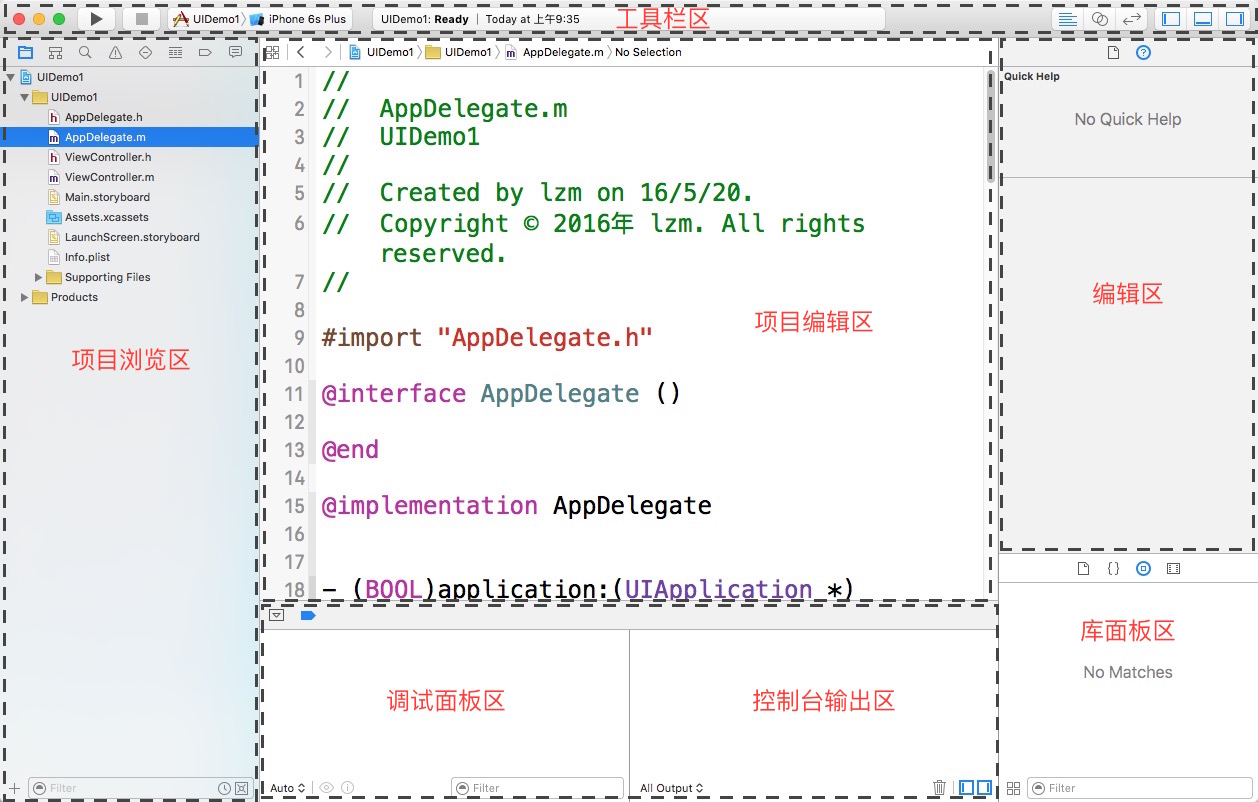Select the Code Snippet library icon
The image size is (1258, 802).
click(1114, 568)
